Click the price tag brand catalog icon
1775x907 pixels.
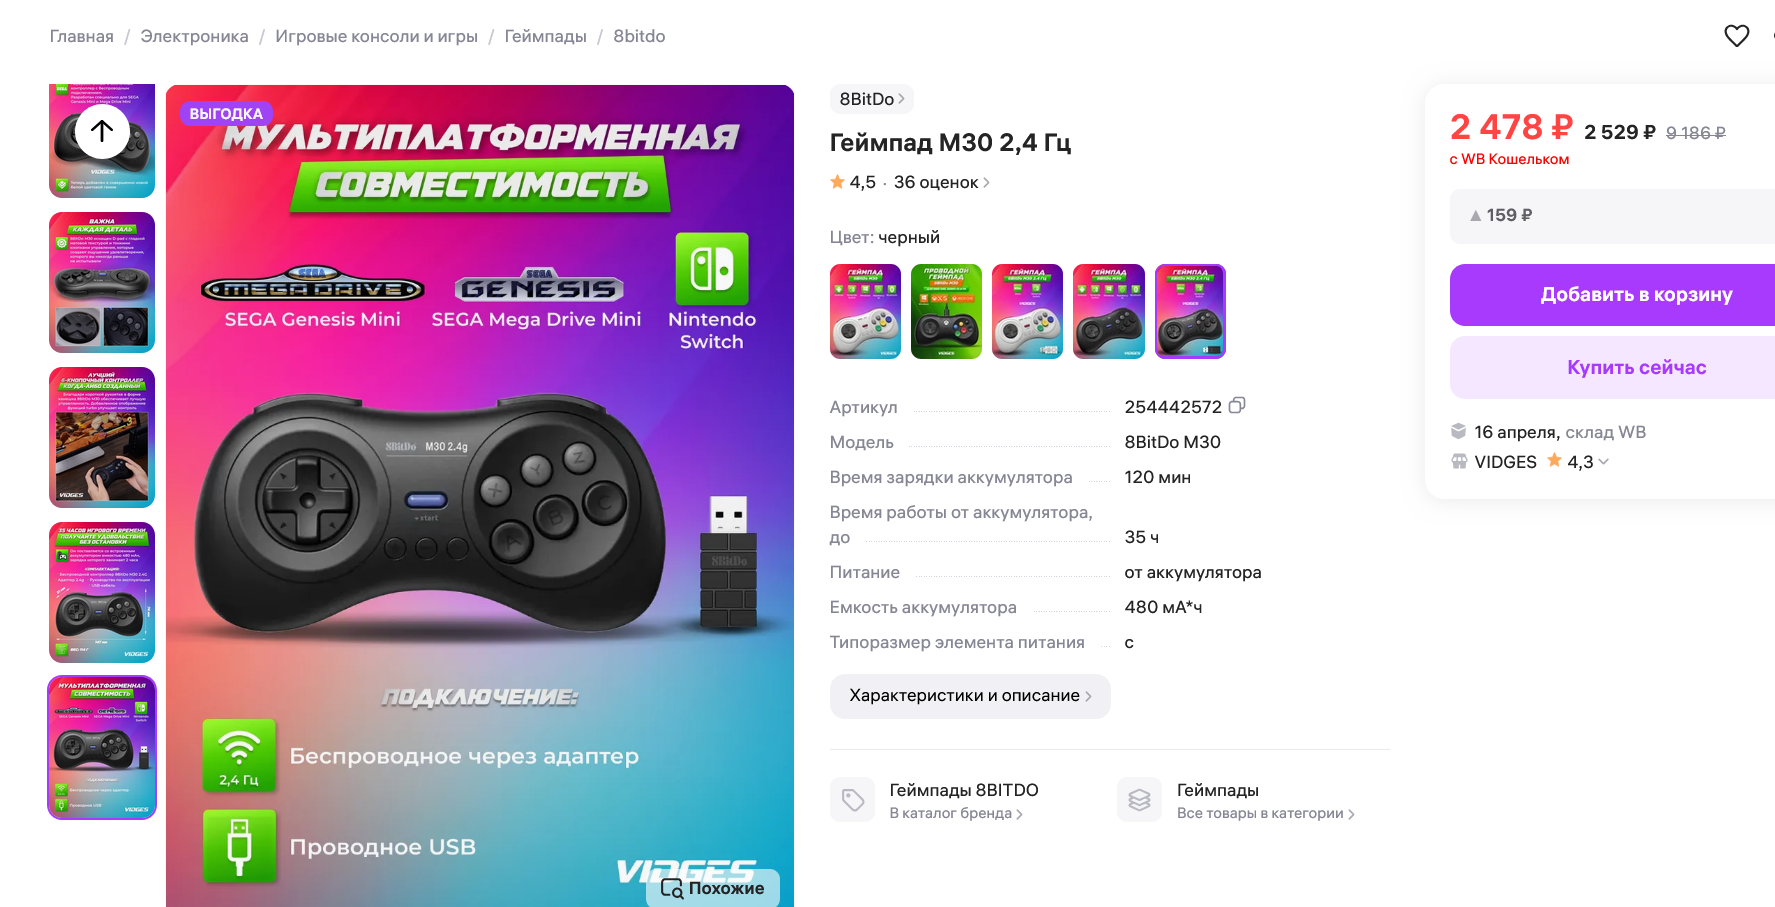[x=853, y=800]
